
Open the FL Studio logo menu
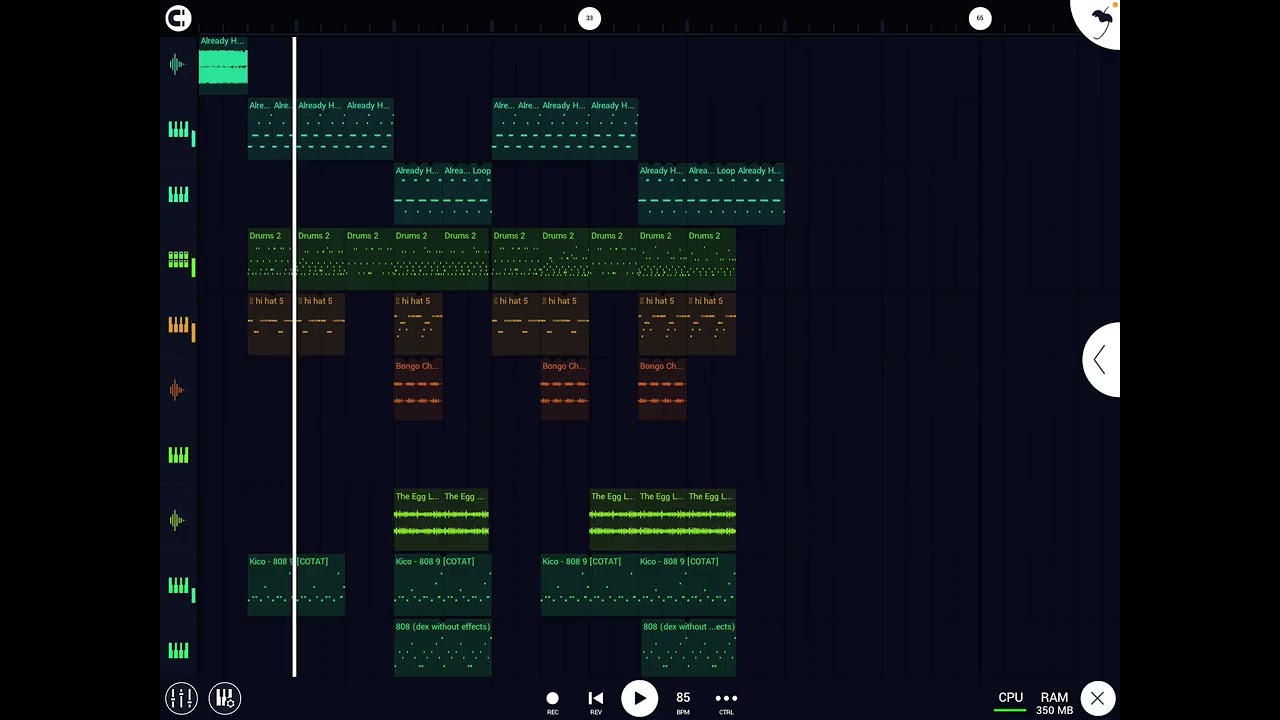click(x=1099, y=22)
